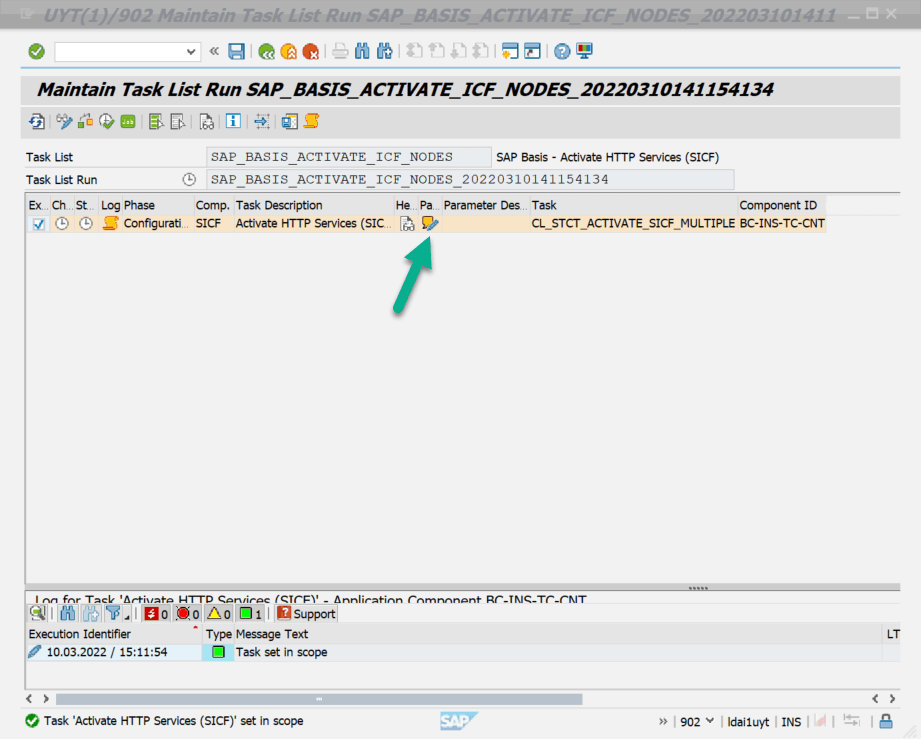This screenshot has width=921, height=739.
Task: Open the Log scroll icon in task row
Action: (x=110, y=223)
